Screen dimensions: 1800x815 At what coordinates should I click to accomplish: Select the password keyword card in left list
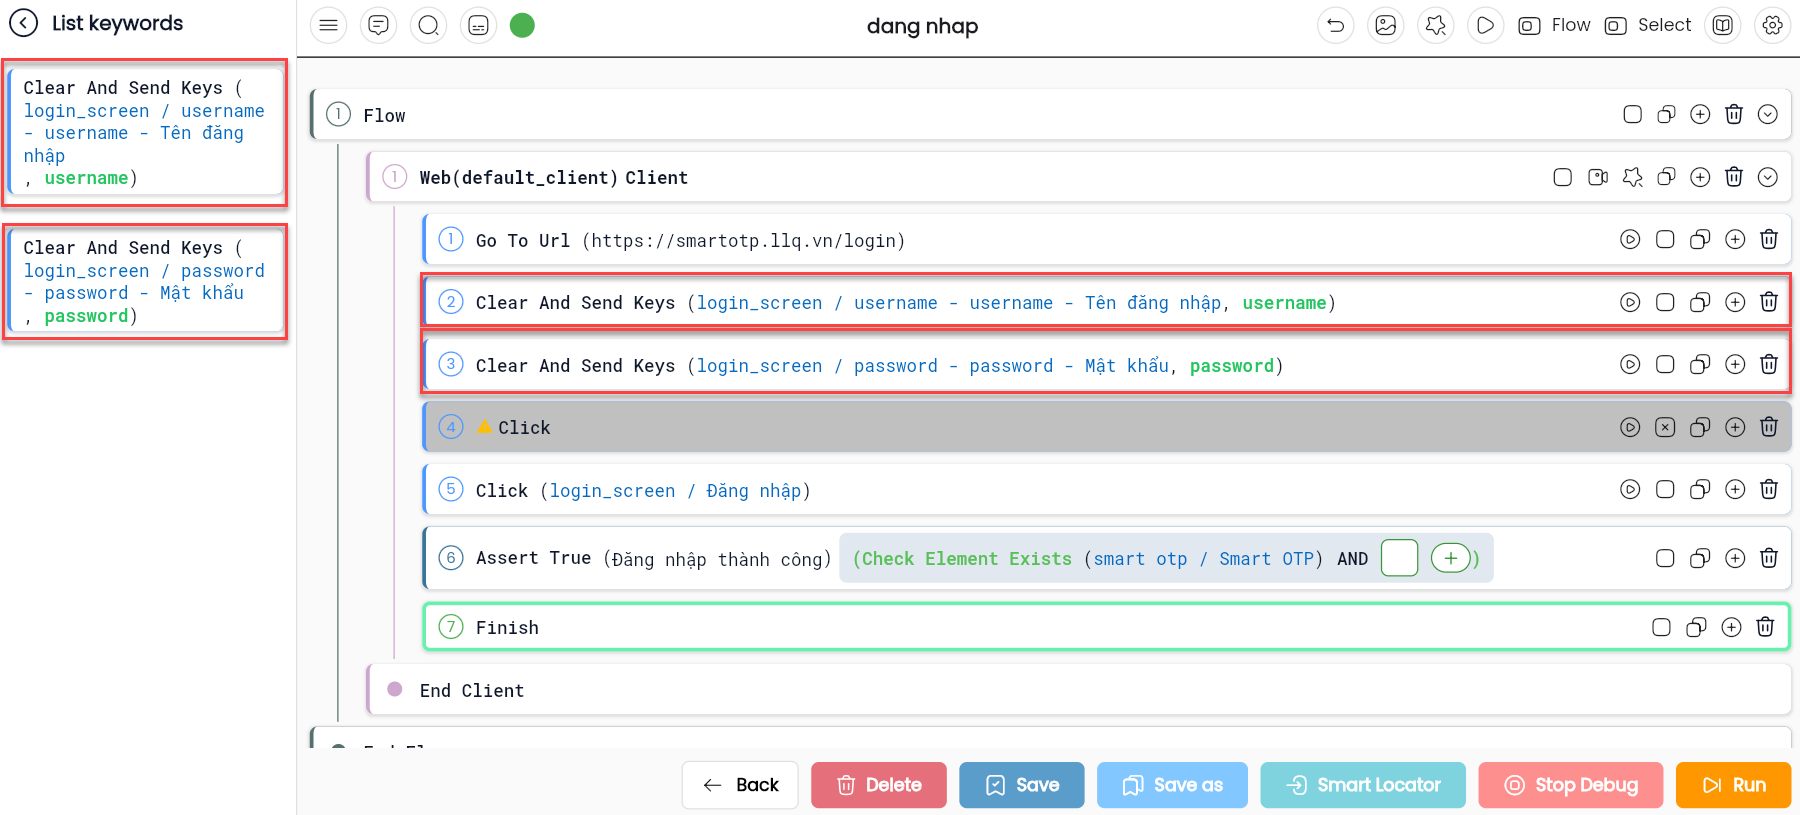(x=146, y=281)
